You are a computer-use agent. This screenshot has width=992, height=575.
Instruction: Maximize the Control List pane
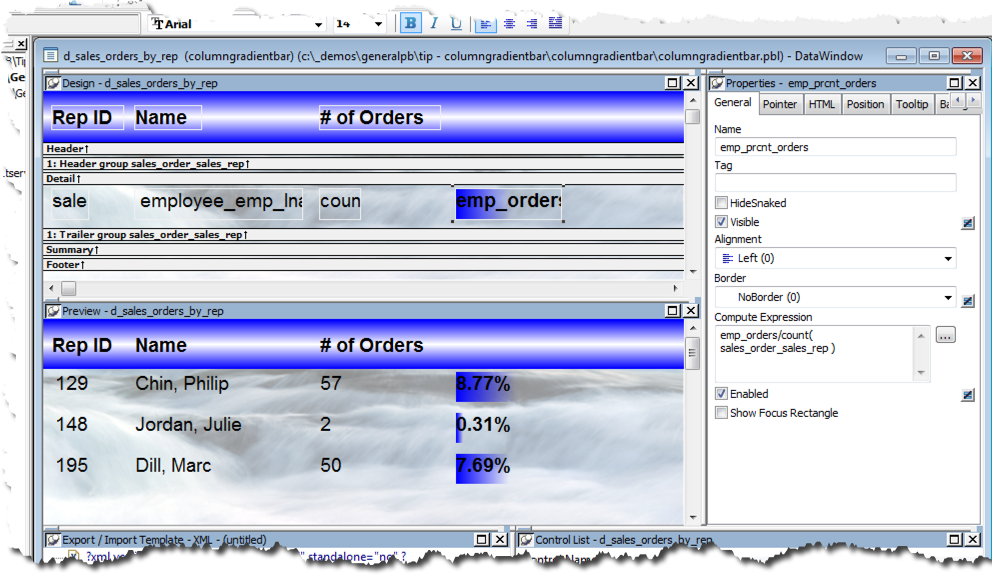(x=955, y=540)
